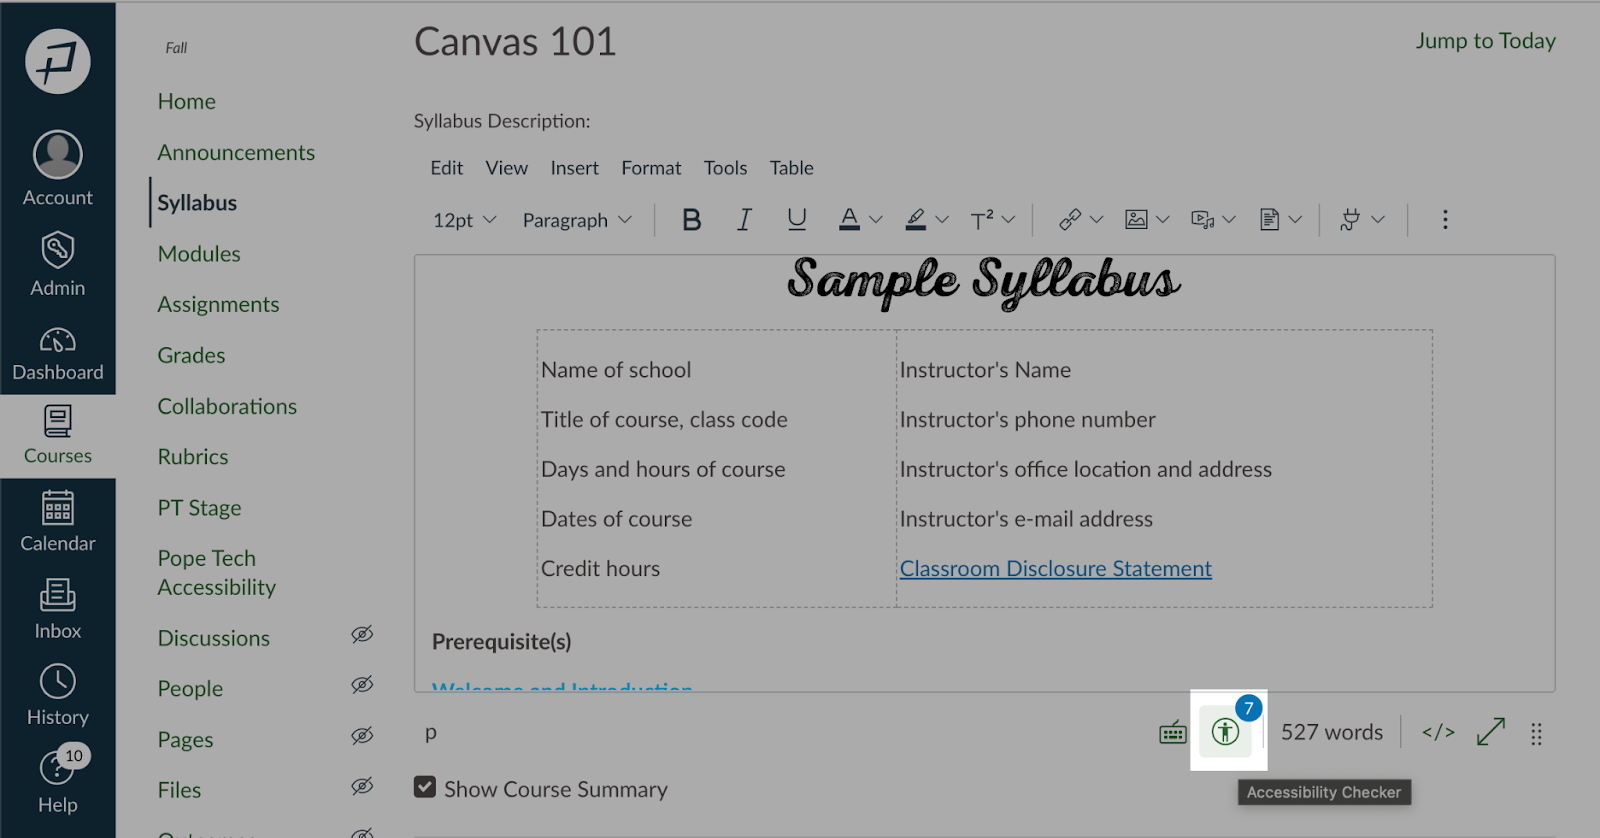The height and width of the screenshot is (838, 1600).
Task: Go to the course Home page
Action: (187, 101)
